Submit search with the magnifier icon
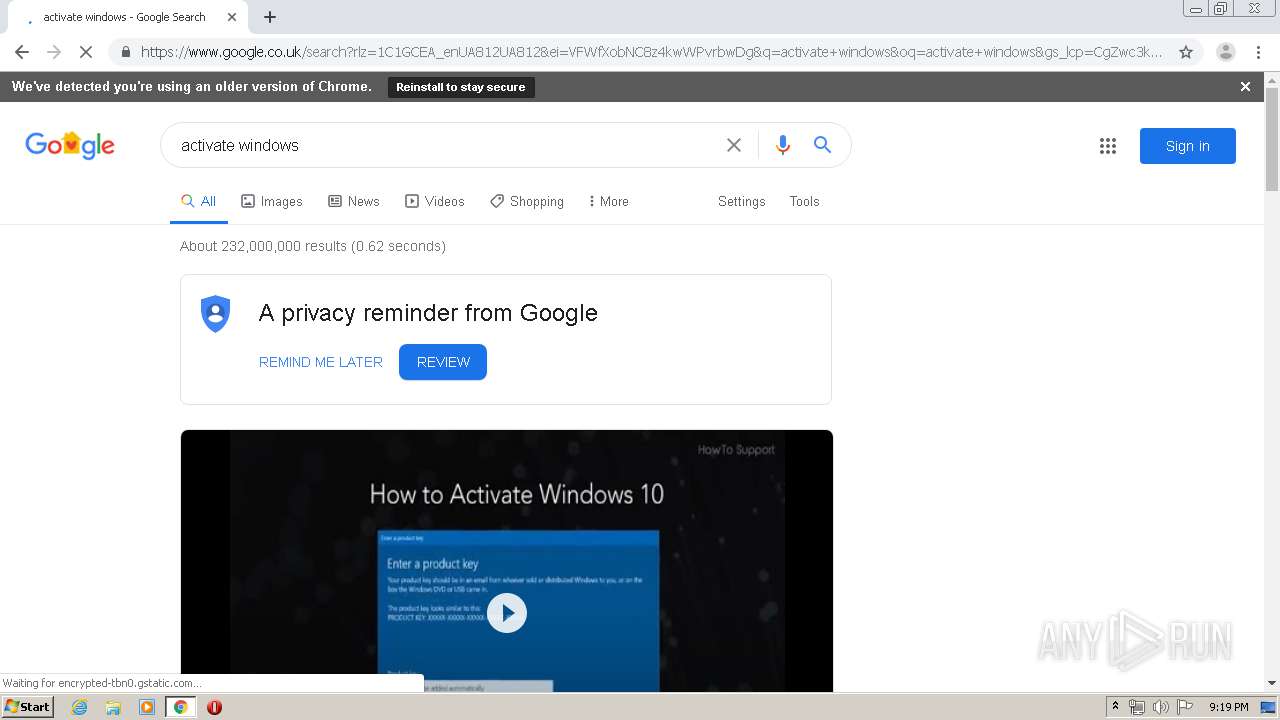The image size is (1280, 720). click(822, 145)
